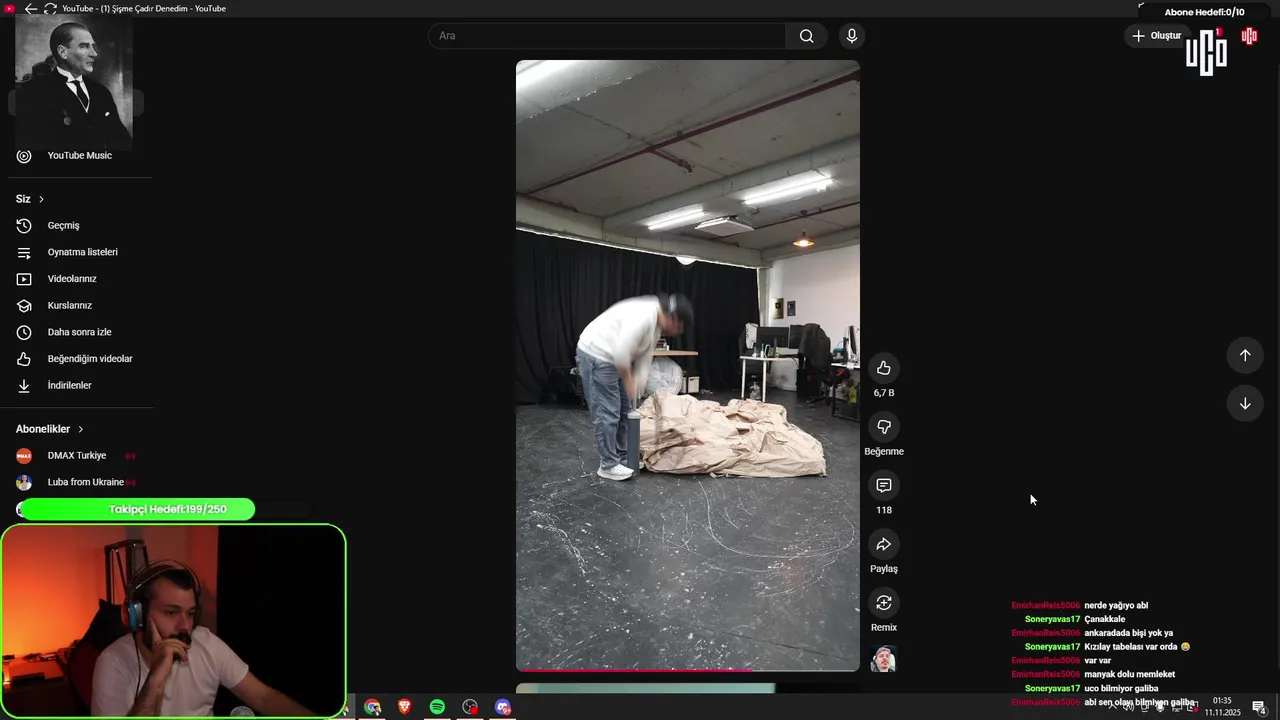Click the İndirilenler download icon

coord(24,386)
